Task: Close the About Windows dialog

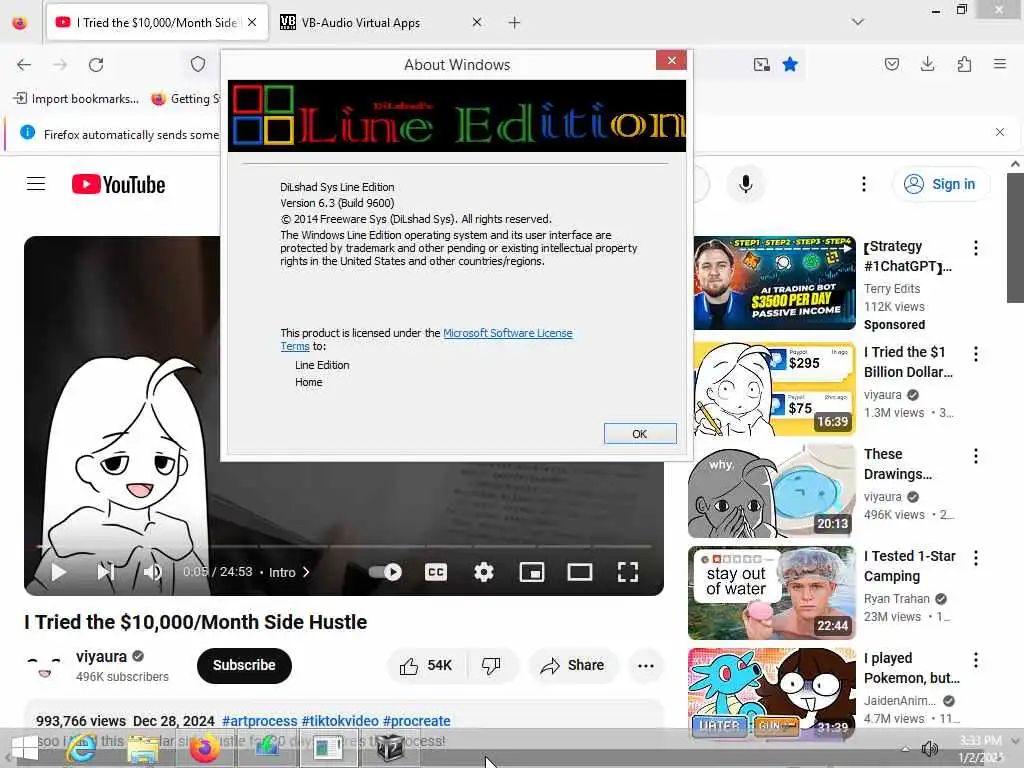Action: pyautogui.click(x=671, y=61)
